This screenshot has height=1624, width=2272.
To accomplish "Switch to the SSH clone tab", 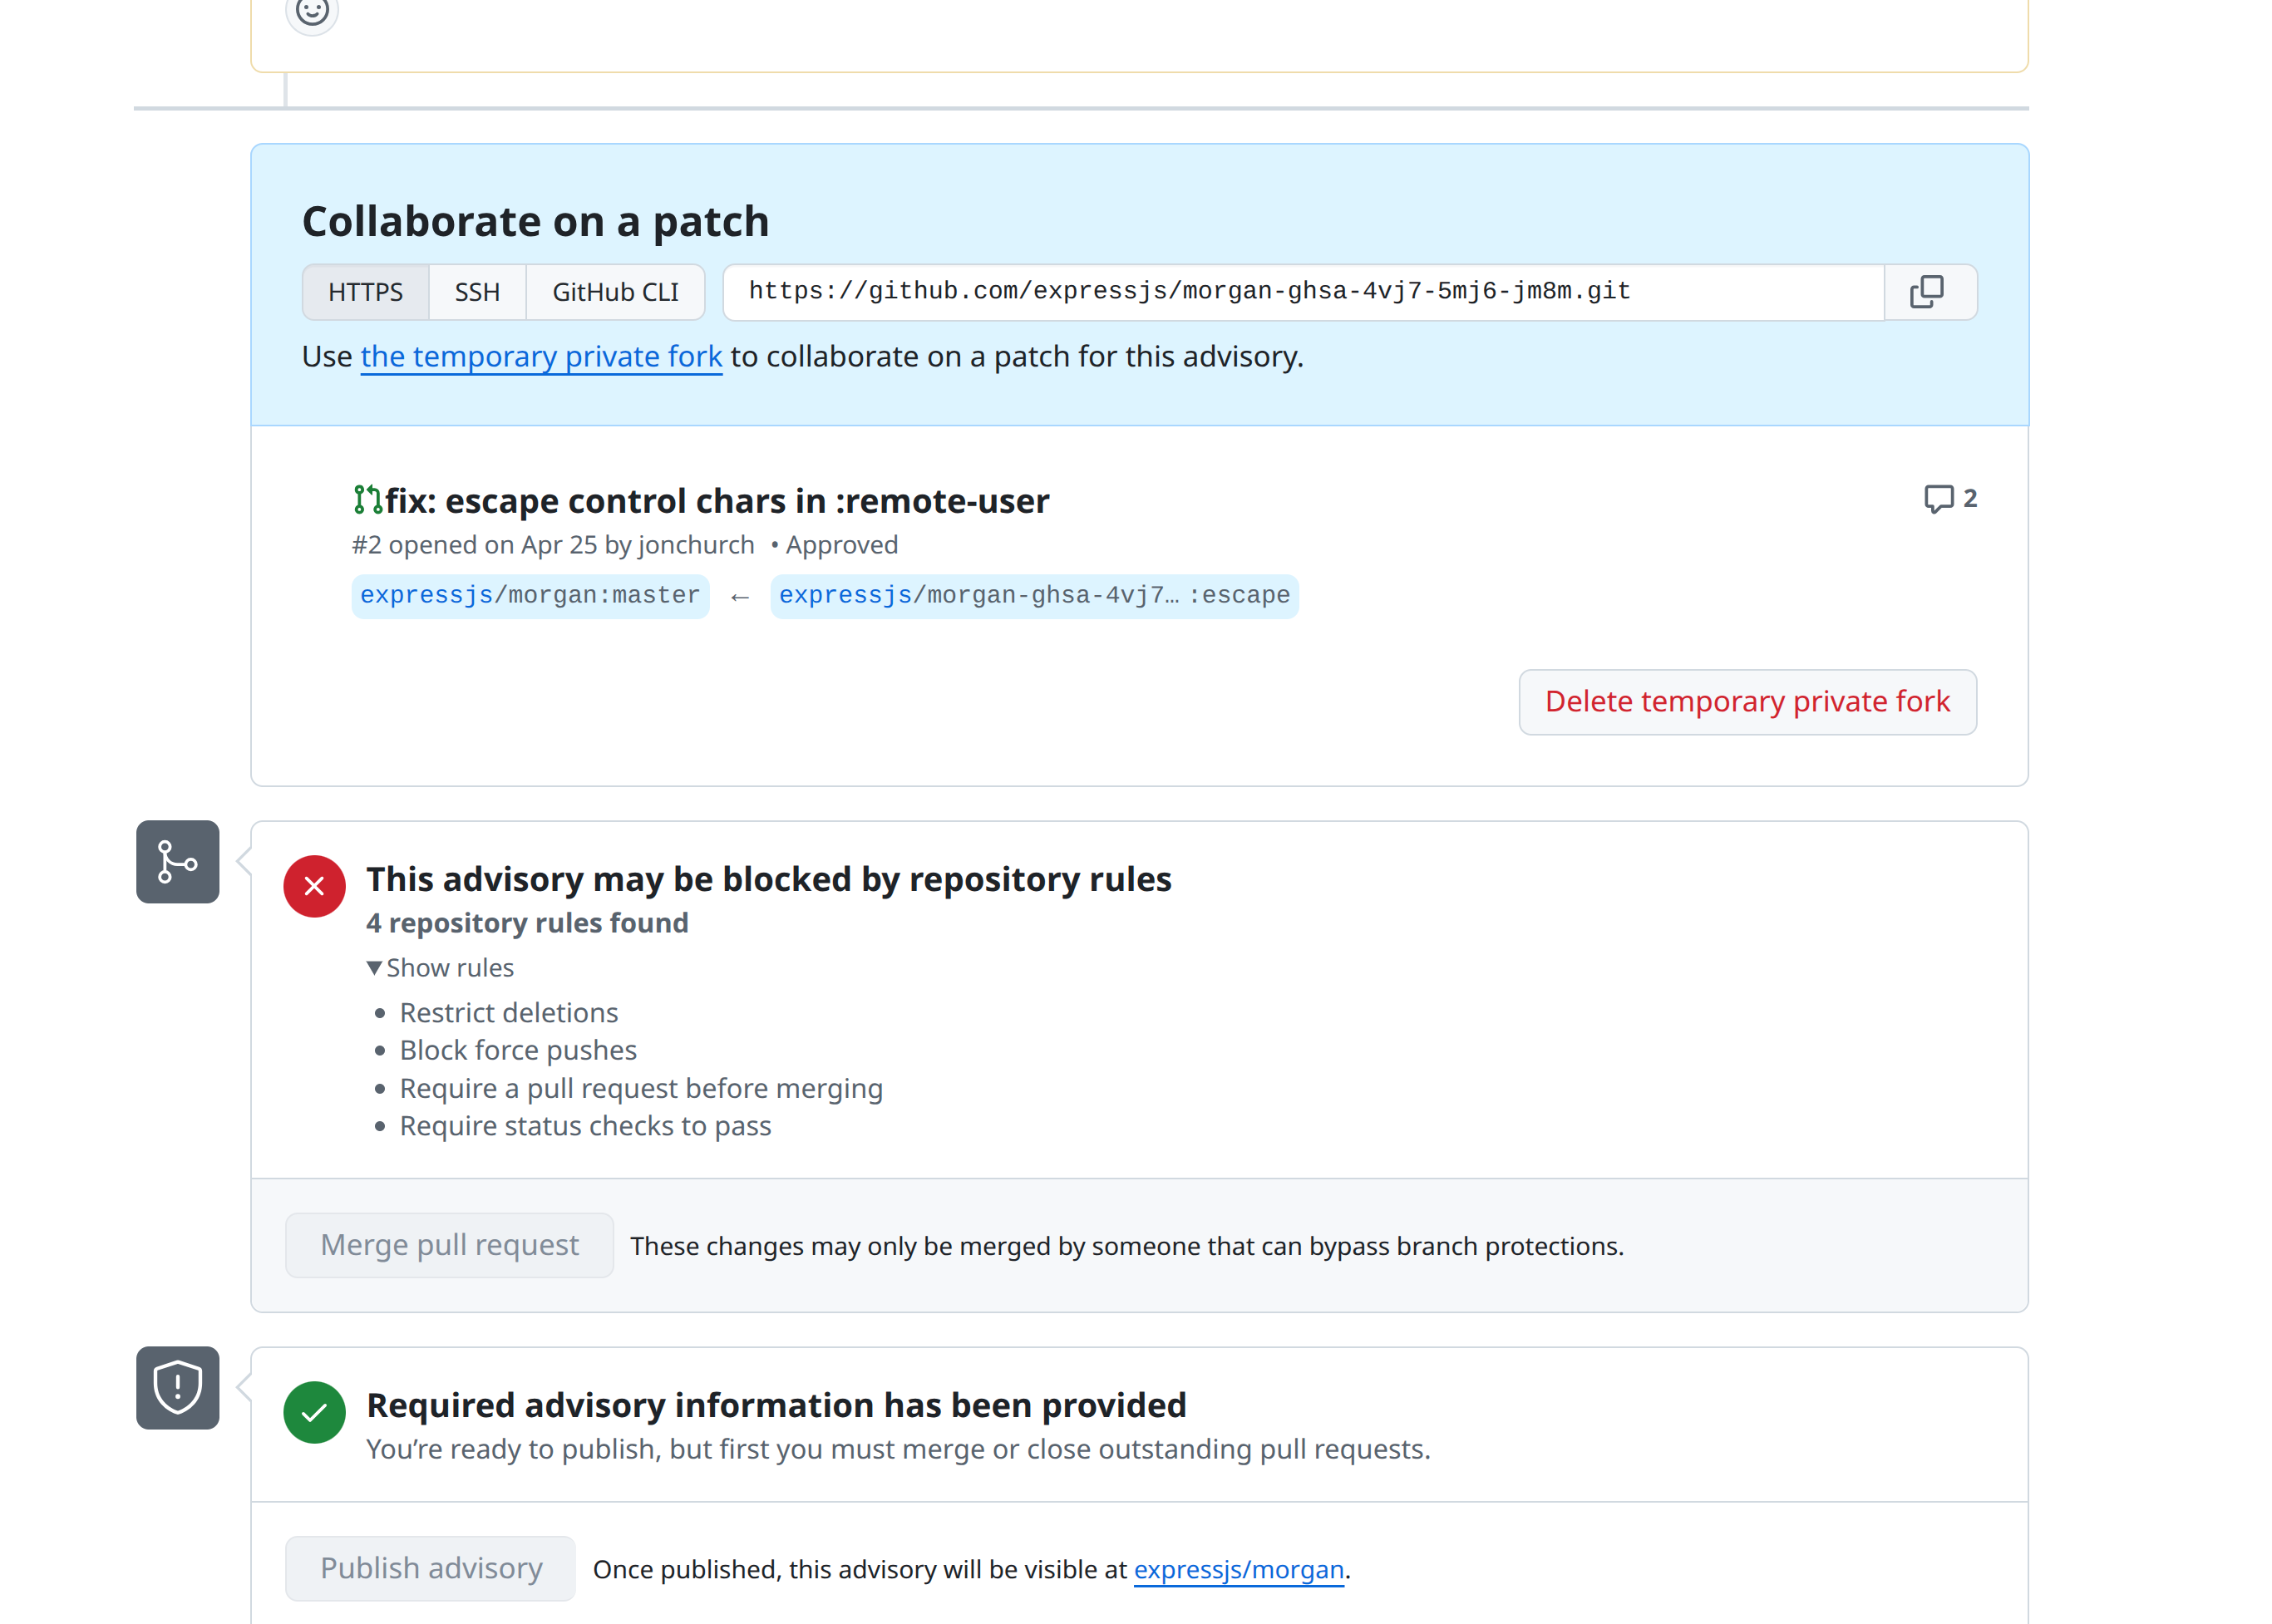I will pos(477,292).
